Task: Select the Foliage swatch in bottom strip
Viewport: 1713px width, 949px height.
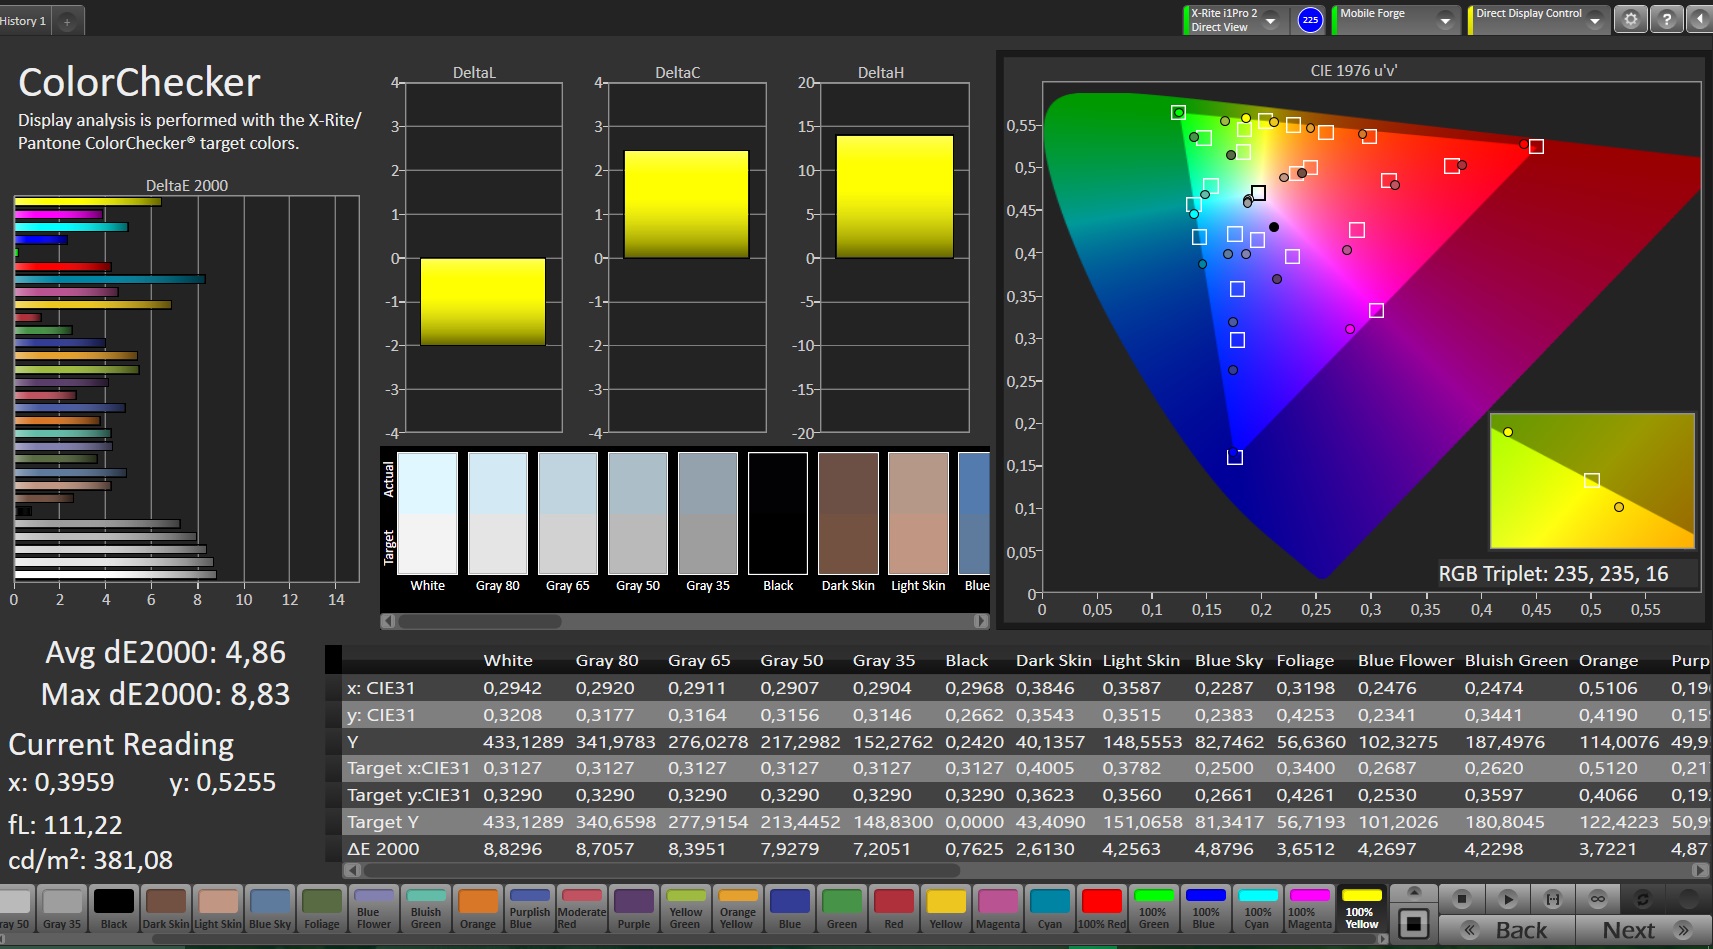Action: (x=322, y=909)
